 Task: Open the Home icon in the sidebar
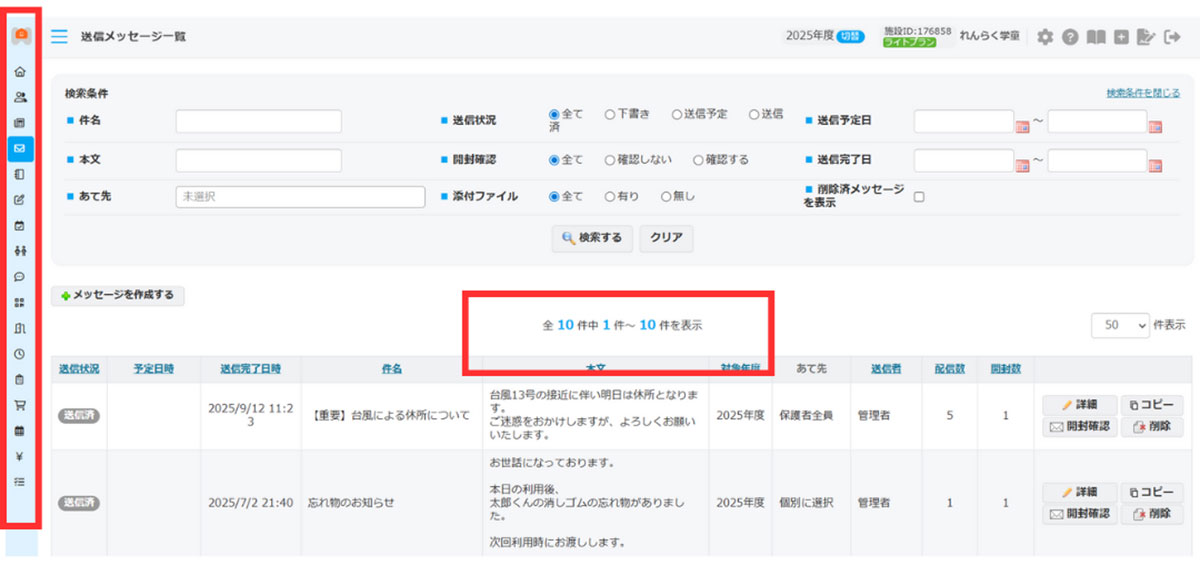coord(19,71)
